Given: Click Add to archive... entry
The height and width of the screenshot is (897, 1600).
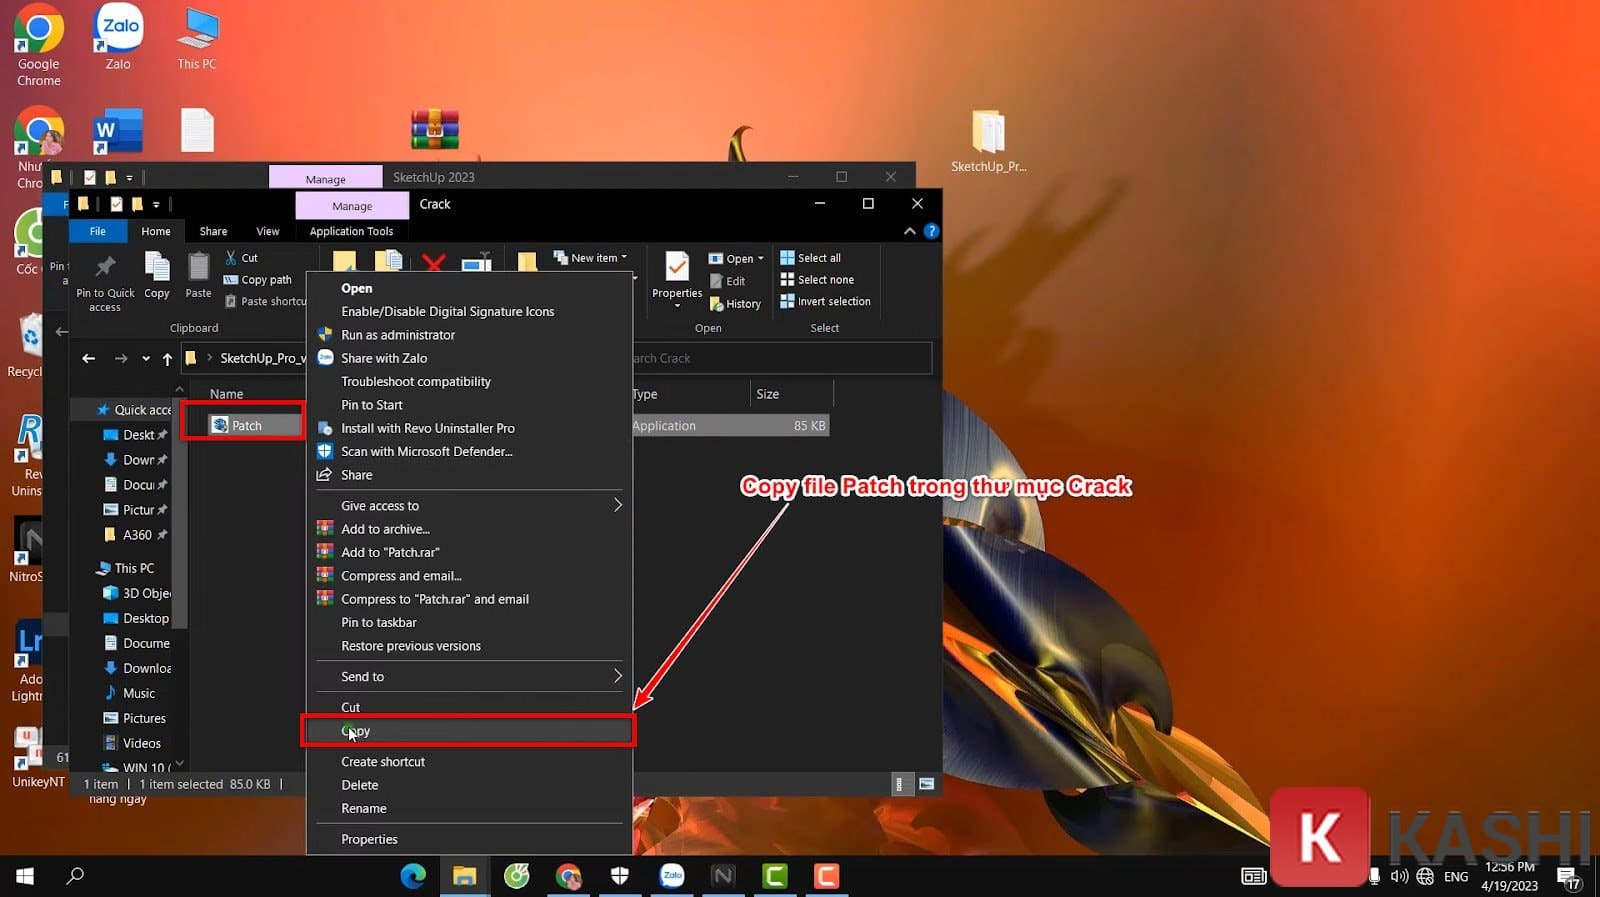Looking at the screenshot, I should pyautogui.click(x=468, y=529).
